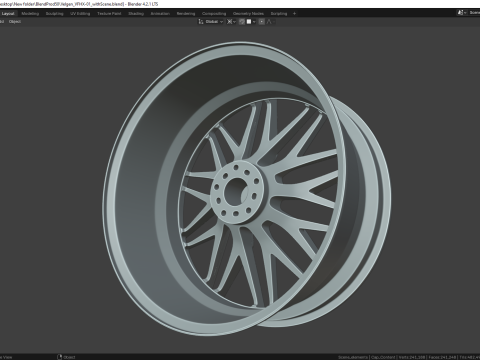The width and height of the screenshot is (480, 360).
Task: Toggle snapping magnet icon
Action: pyautogui.click(x=242, y=22)
